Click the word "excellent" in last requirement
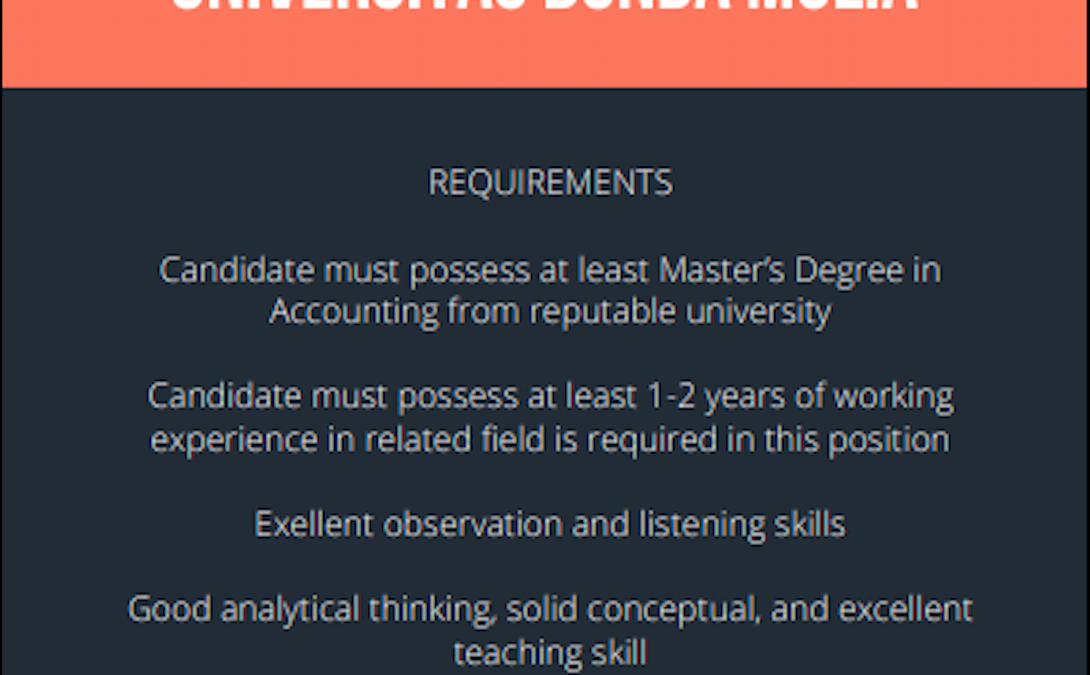Screen dimensions: 1090x675 (905, 610)
